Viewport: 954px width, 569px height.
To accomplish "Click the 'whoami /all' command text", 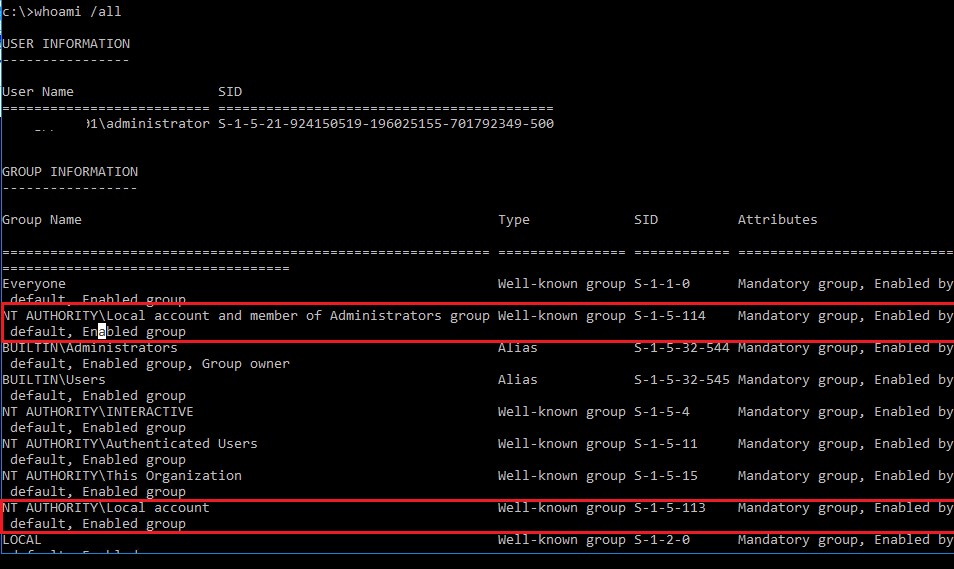I will point(77,12).
